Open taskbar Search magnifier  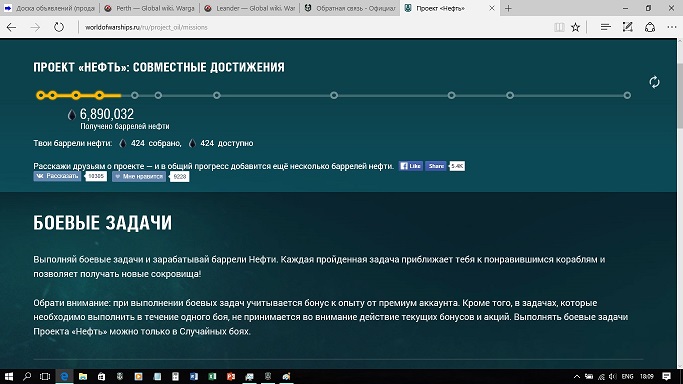27,377
